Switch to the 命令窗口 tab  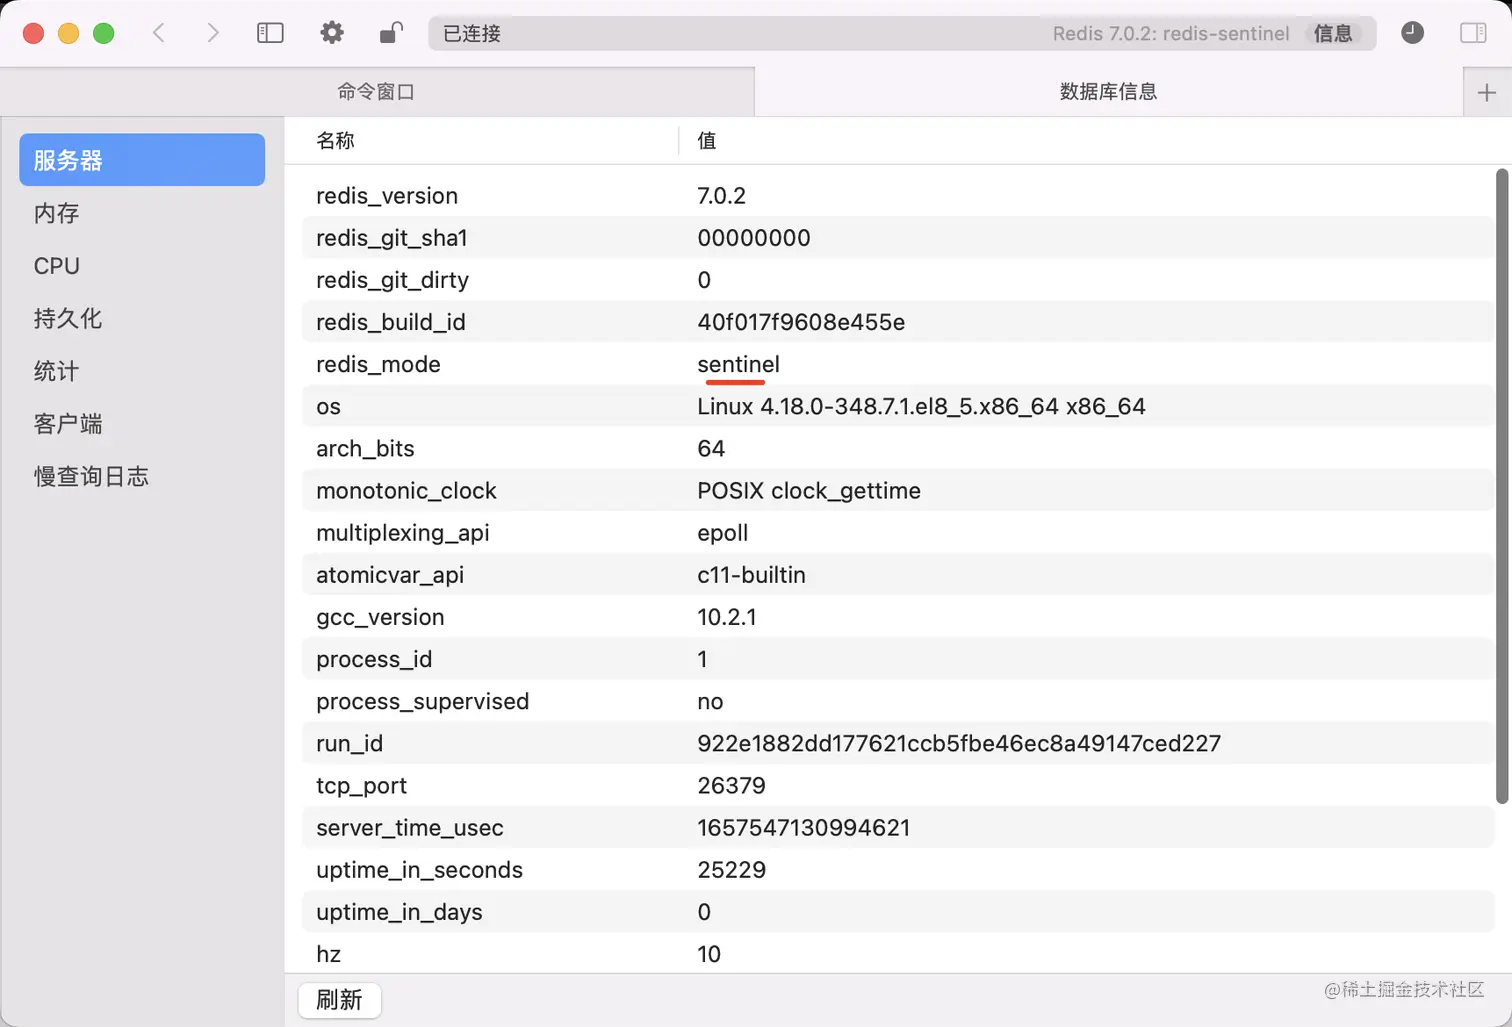click(x=376, y=91)
